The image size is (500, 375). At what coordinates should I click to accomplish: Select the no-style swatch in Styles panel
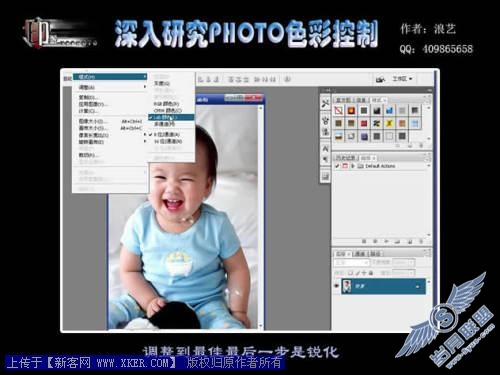tap(338, 110)
